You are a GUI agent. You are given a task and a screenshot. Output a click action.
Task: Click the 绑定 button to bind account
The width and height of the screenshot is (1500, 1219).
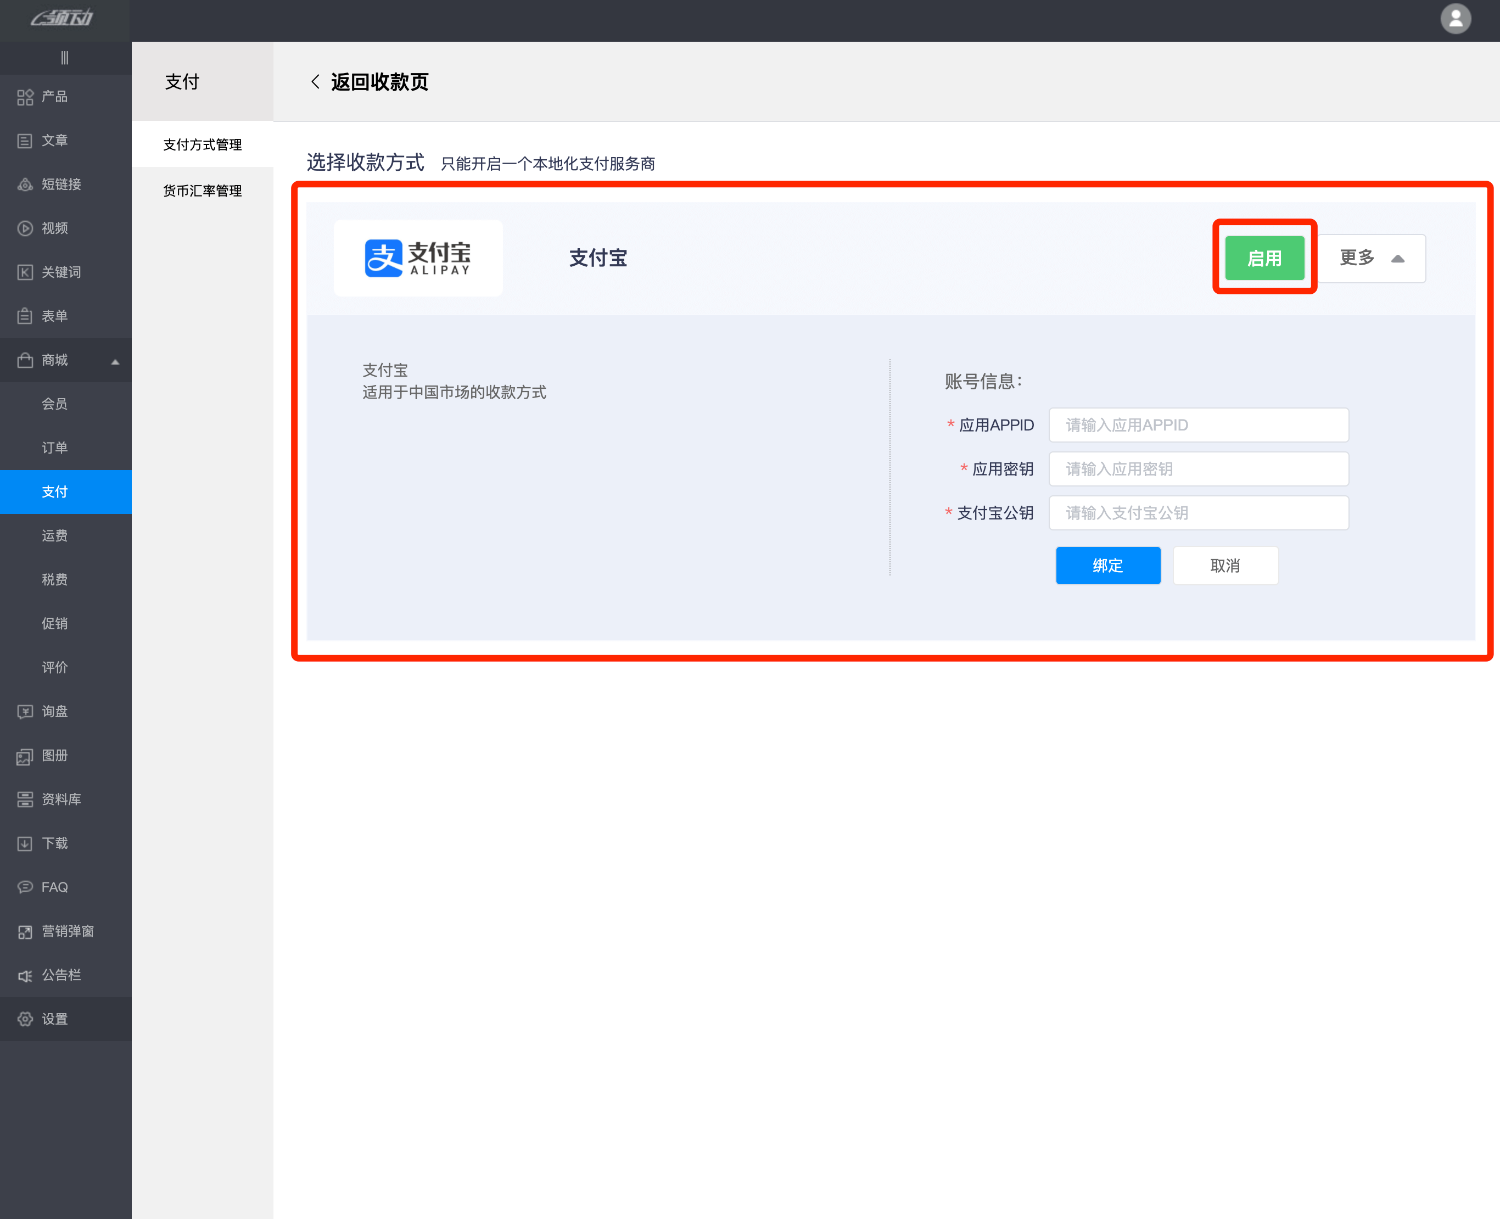coord(1107,565)
